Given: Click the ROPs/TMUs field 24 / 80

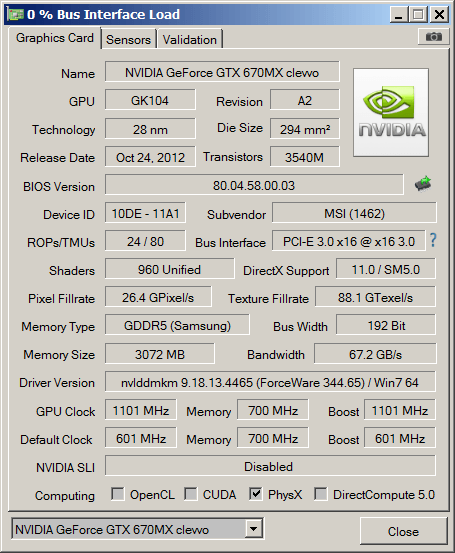Looking at the screenshot, I should (145, 241).
